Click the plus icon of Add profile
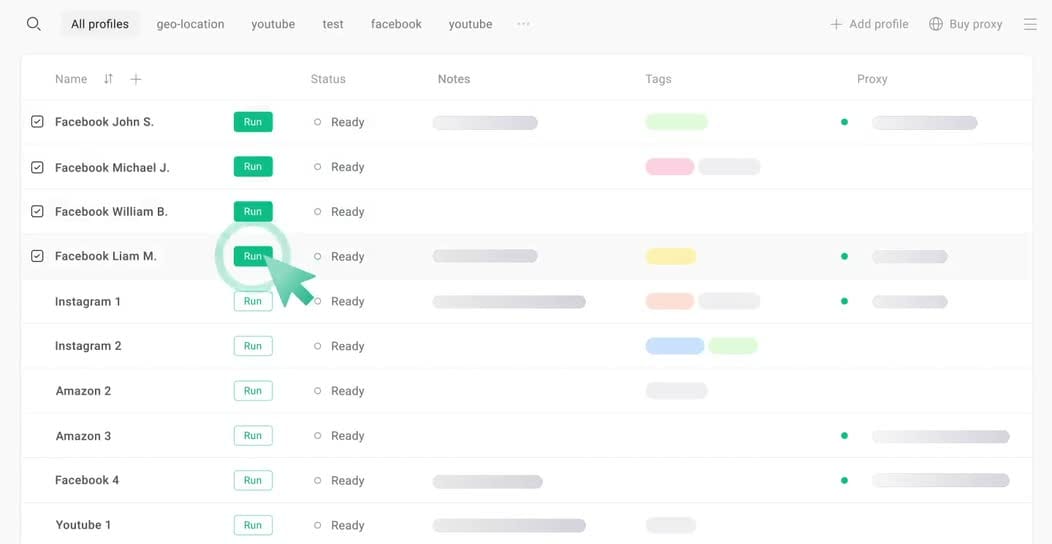Image resolution: width=1052 pixels, height=544 pixels. pos(836,24)
